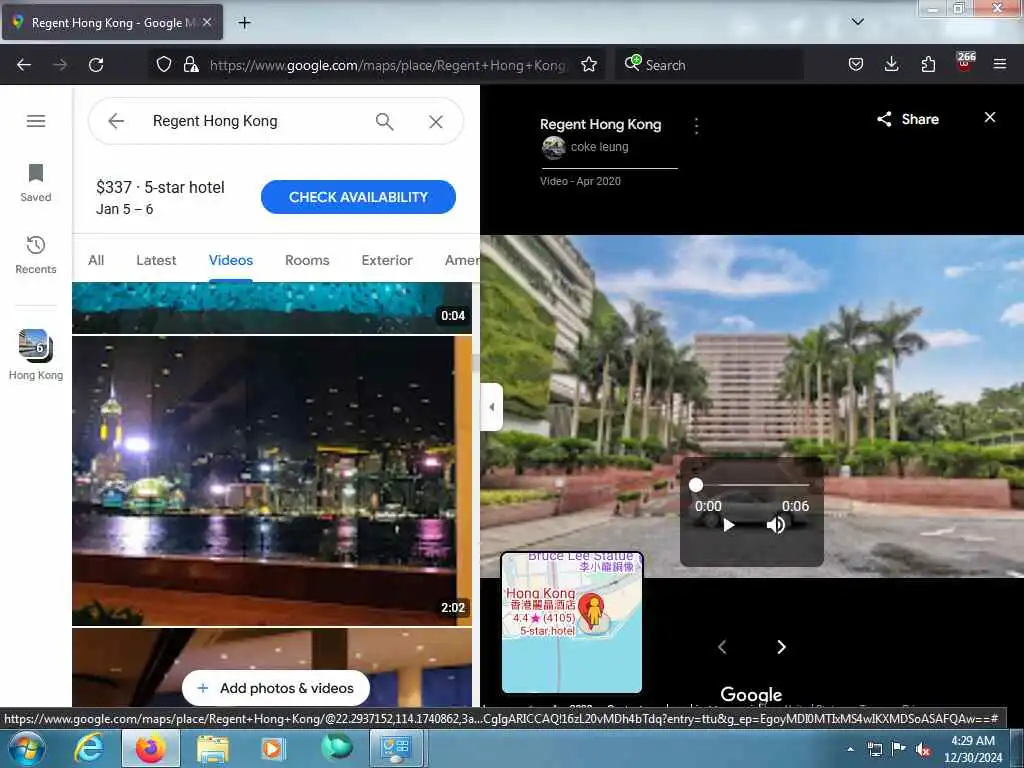Open Recents in sidebar
The height and width of the screenshot is (768, 1024).
(36, 255)
